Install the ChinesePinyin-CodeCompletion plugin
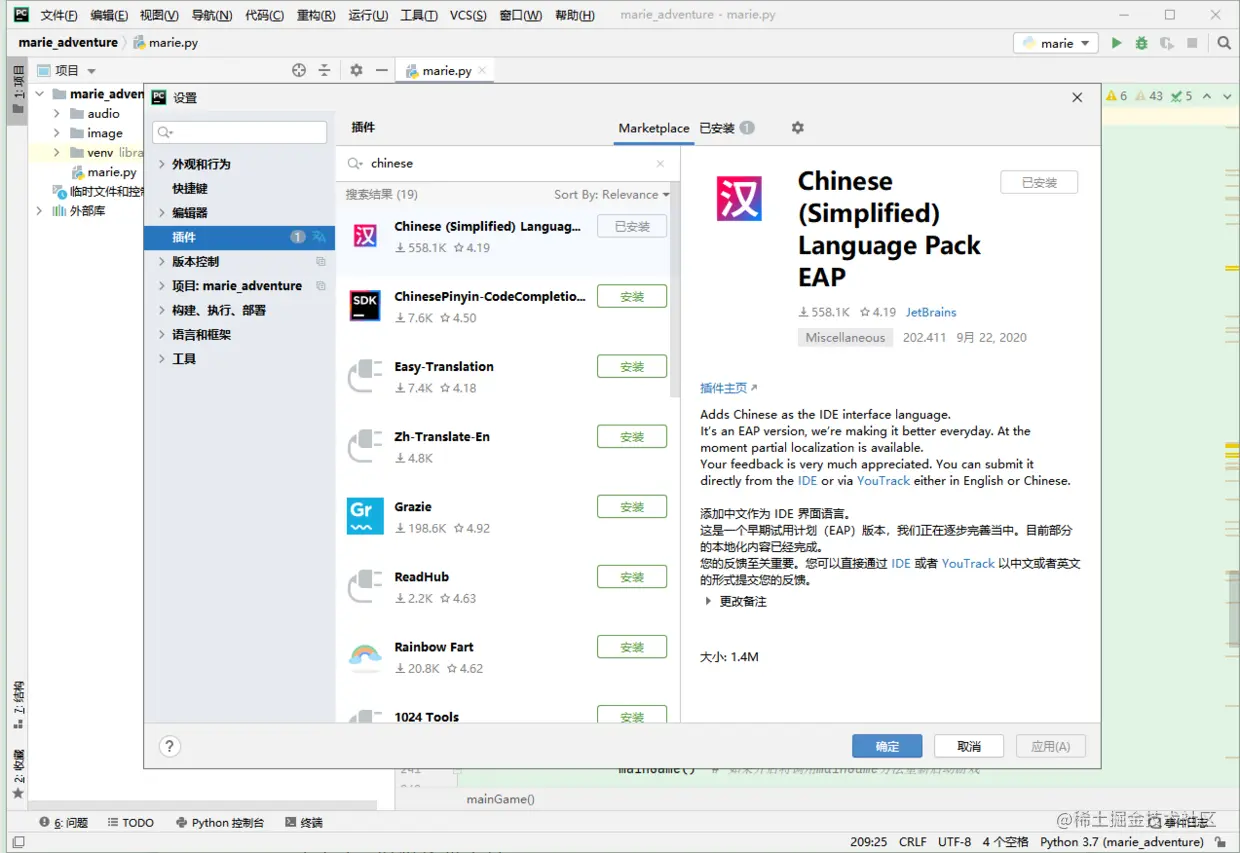1240x853 pixels. coord(632,296)
